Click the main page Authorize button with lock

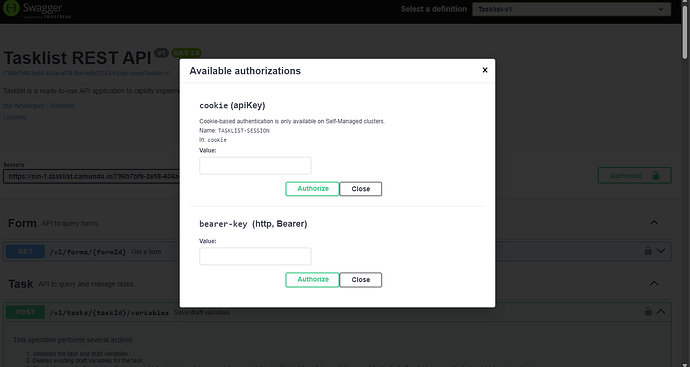[x=634, y=176]
